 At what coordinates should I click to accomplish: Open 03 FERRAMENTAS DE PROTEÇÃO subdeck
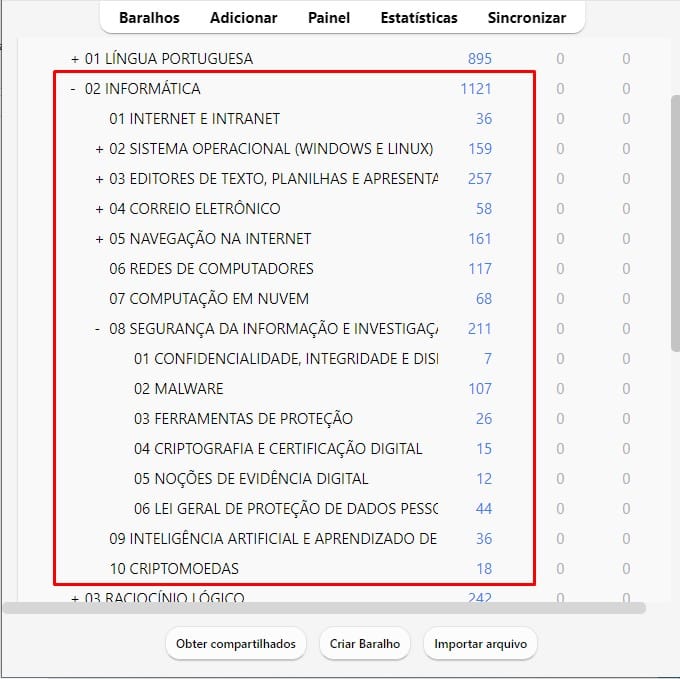click(243, 418)
